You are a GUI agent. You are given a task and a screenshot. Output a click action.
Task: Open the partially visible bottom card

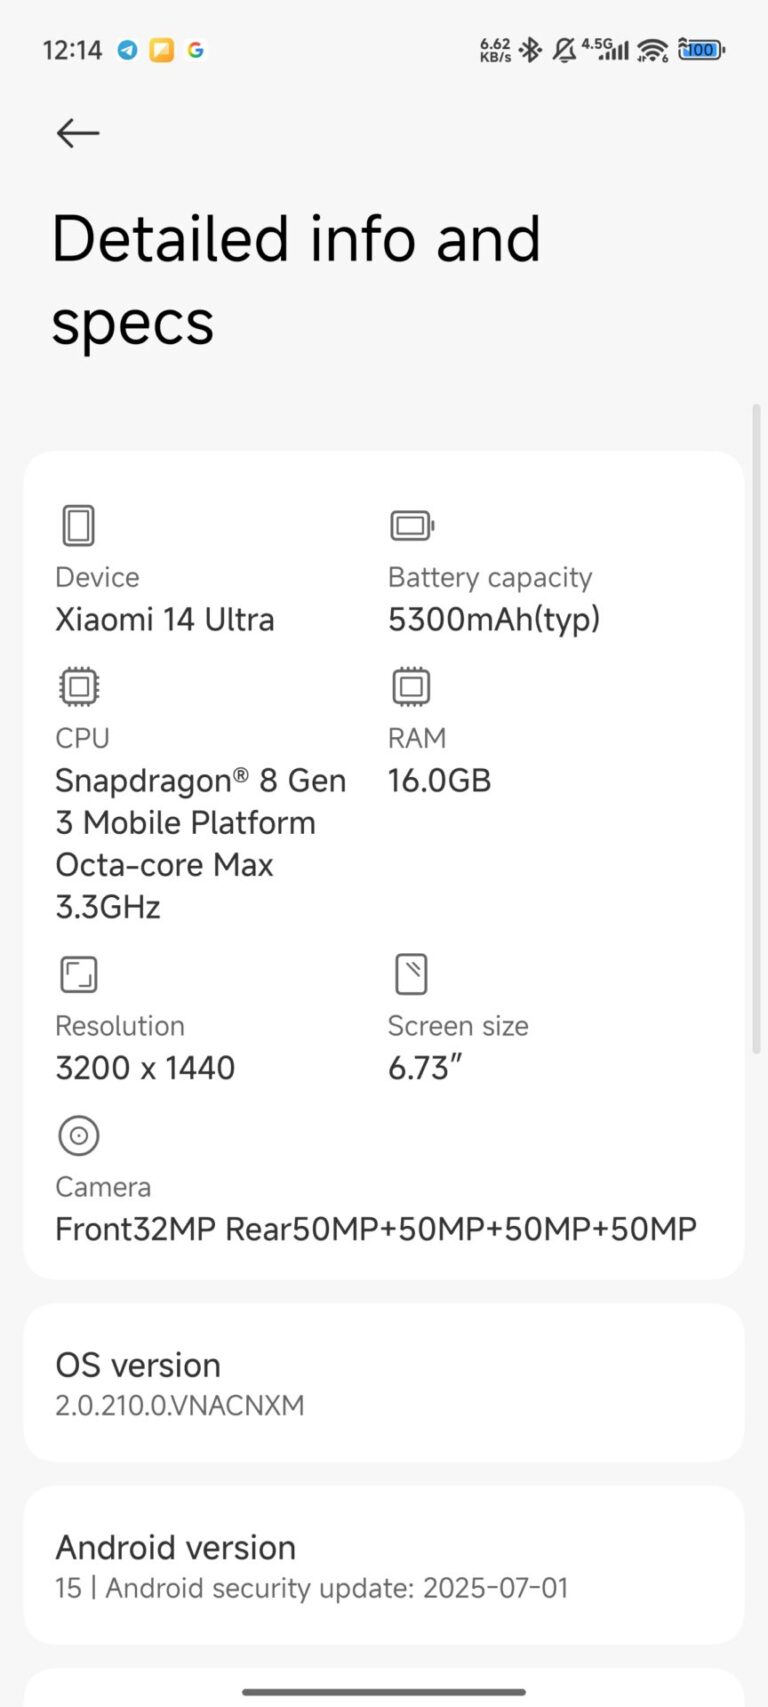coord(384,1690)
